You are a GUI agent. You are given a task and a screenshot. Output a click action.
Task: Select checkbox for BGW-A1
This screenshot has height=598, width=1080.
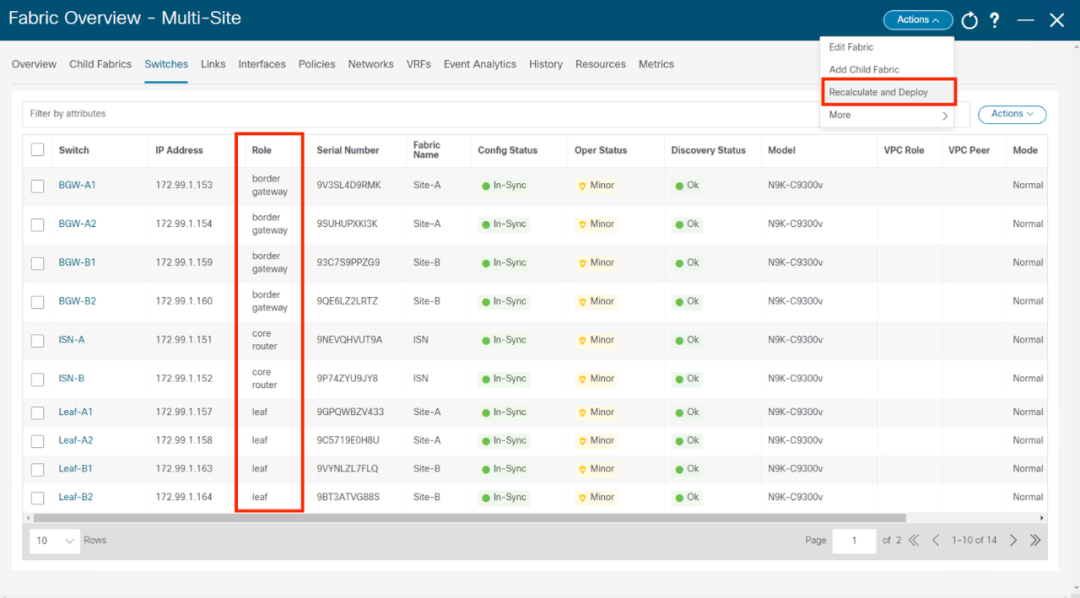pyautogui.click(x=38, y=186)
